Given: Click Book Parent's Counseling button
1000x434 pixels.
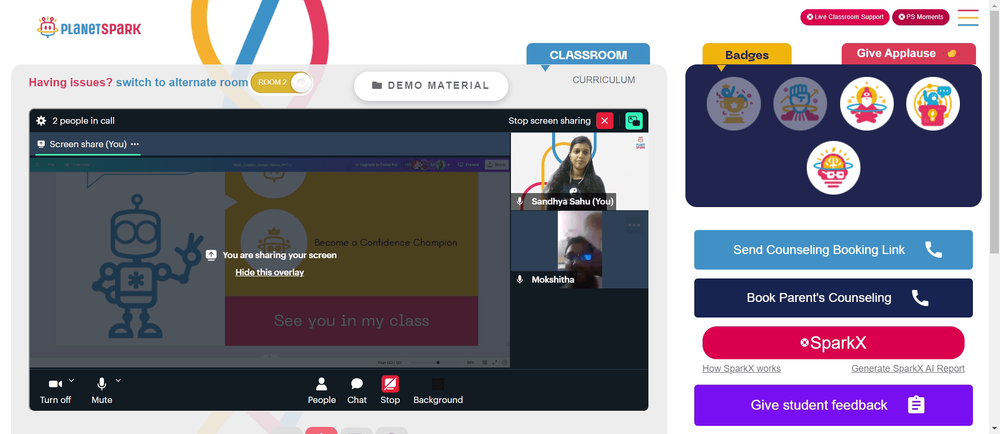Looking at the screenshot, I should pos(834,298).
